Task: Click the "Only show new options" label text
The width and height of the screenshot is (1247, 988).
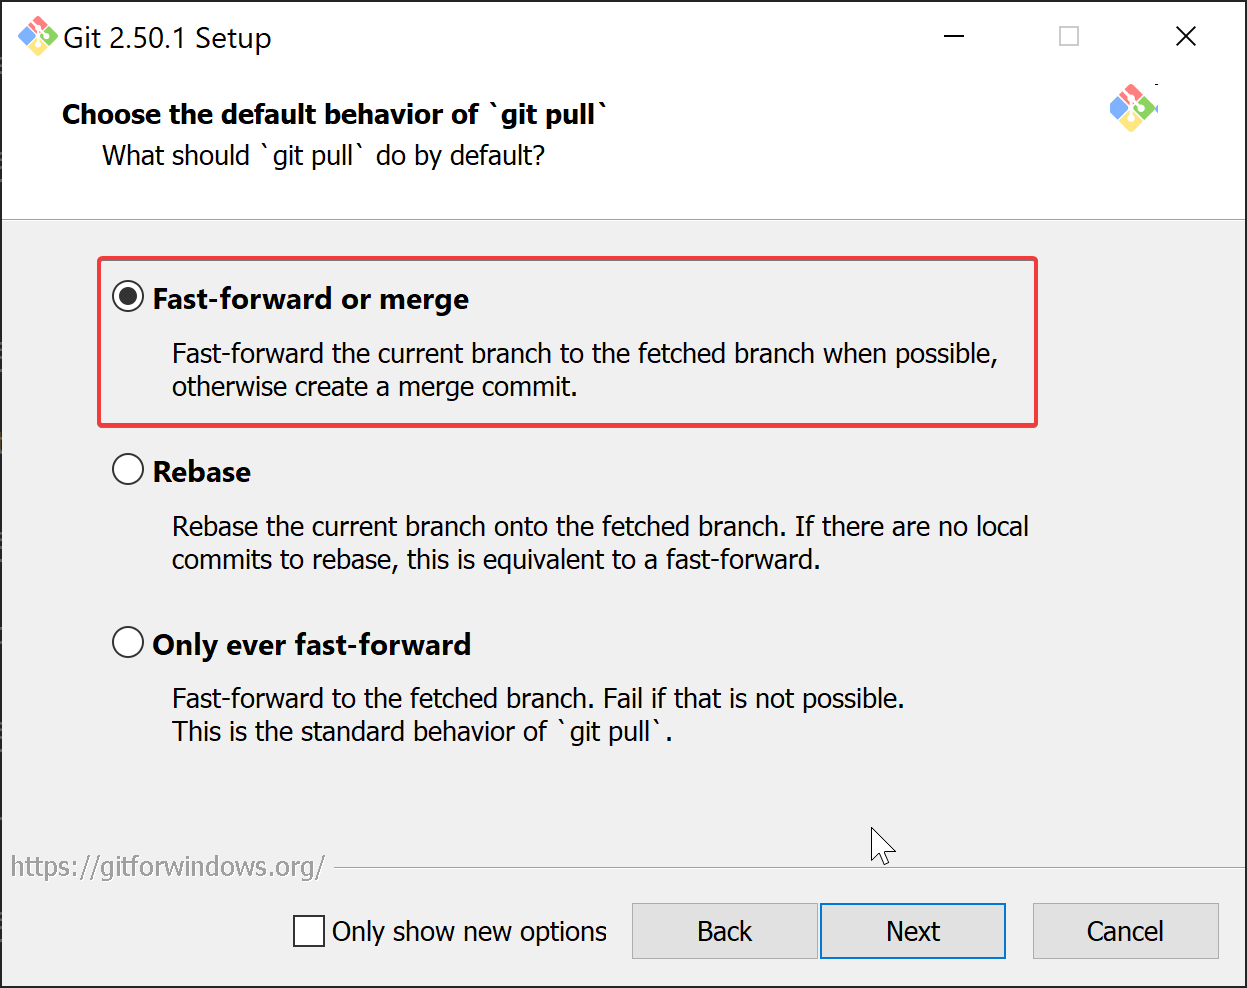Action: pos(469,931)
